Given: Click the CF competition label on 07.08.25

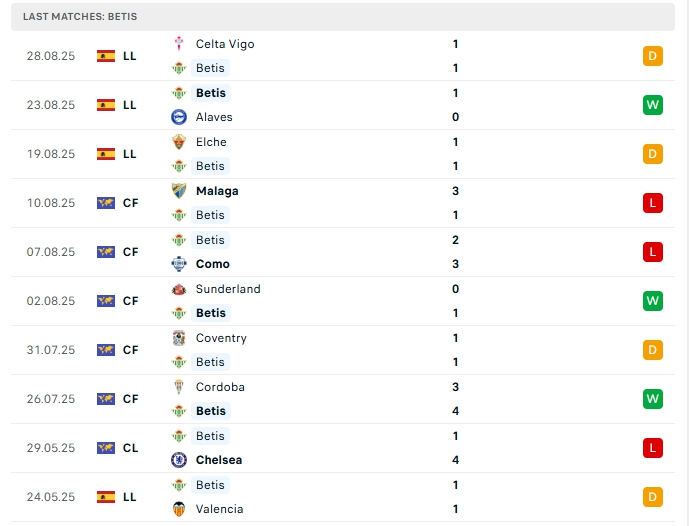Looking at the screenshot, I should click(130, 252).
